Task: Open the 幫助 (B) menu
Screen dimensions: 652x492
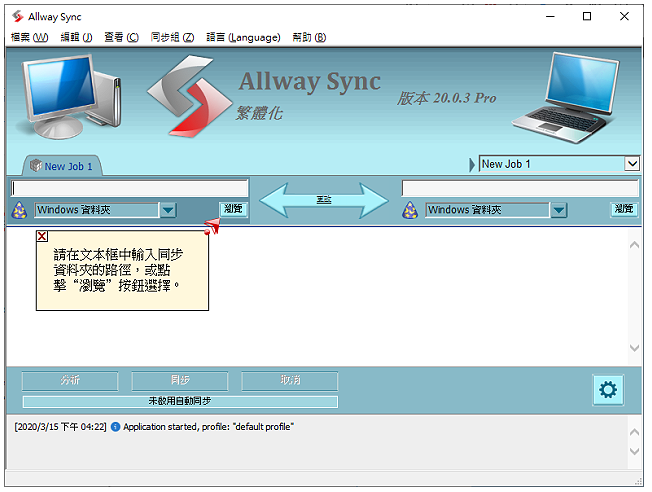Action: point(309,37)
